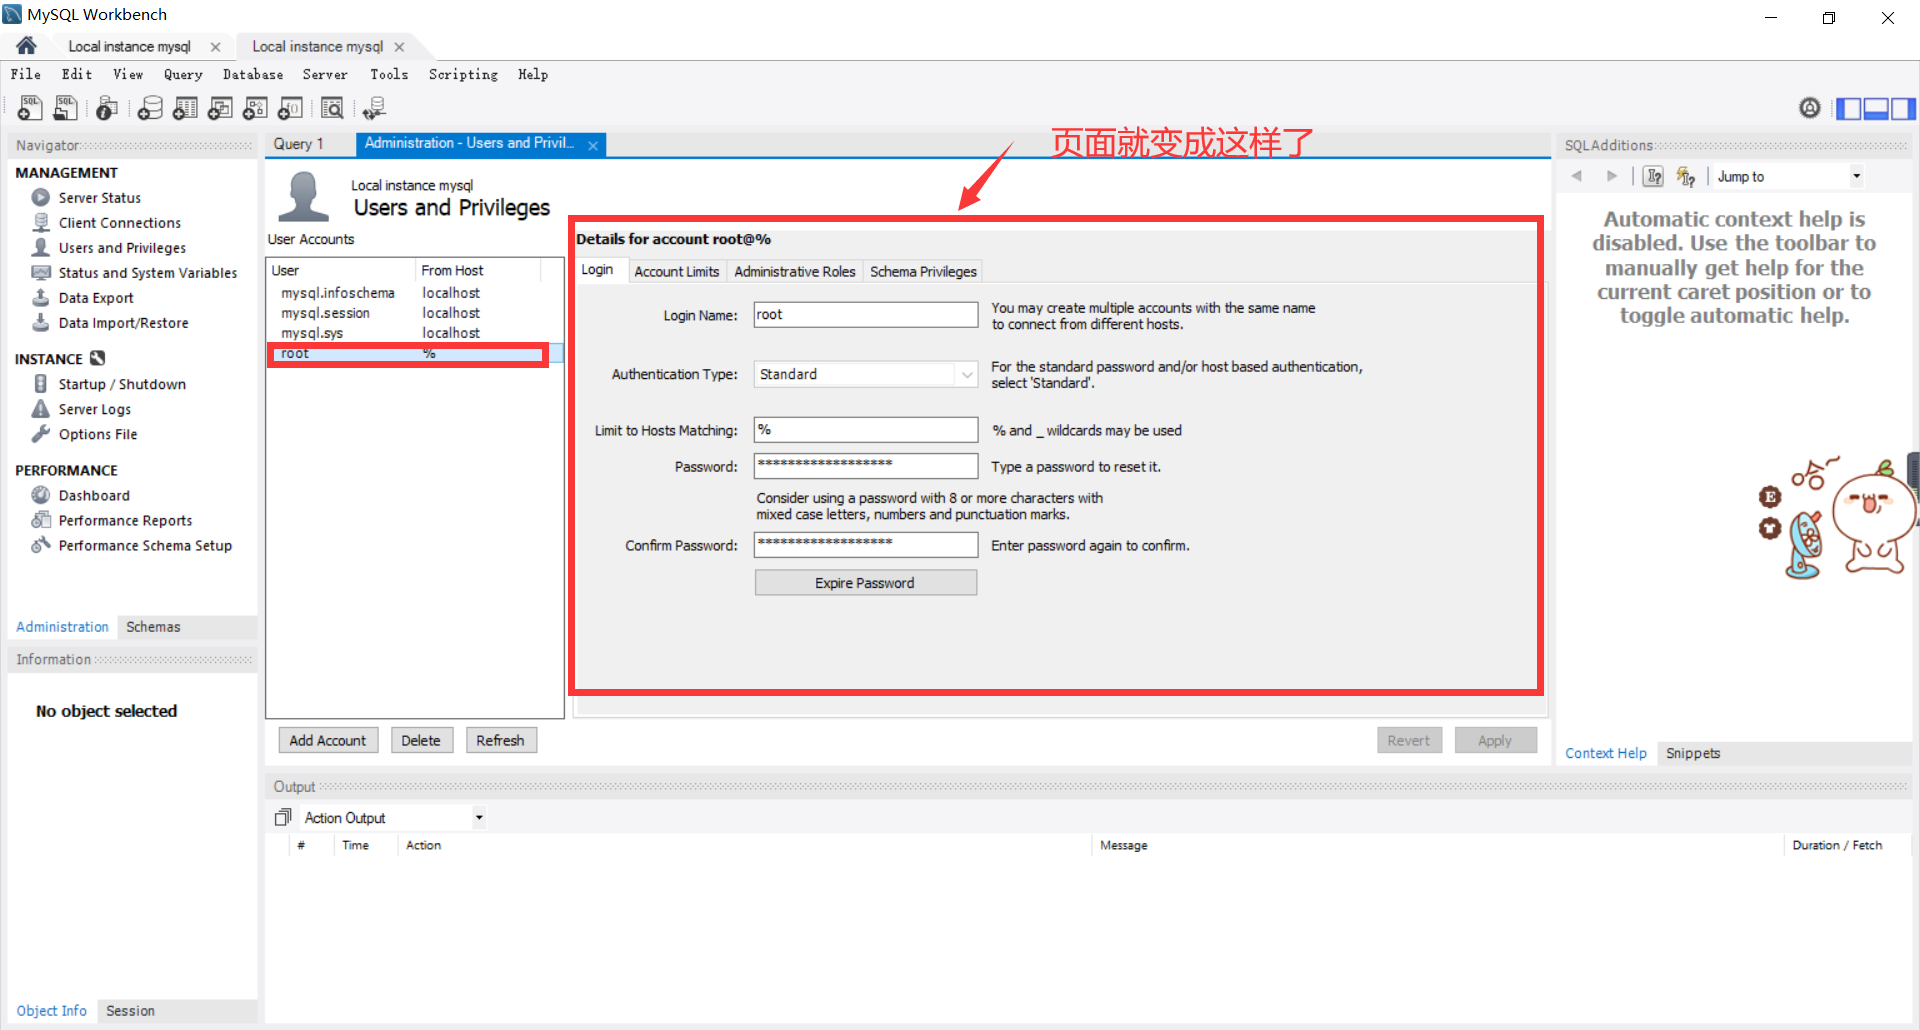
Task: Select the mysql.session user row
Action: [413, 313]
